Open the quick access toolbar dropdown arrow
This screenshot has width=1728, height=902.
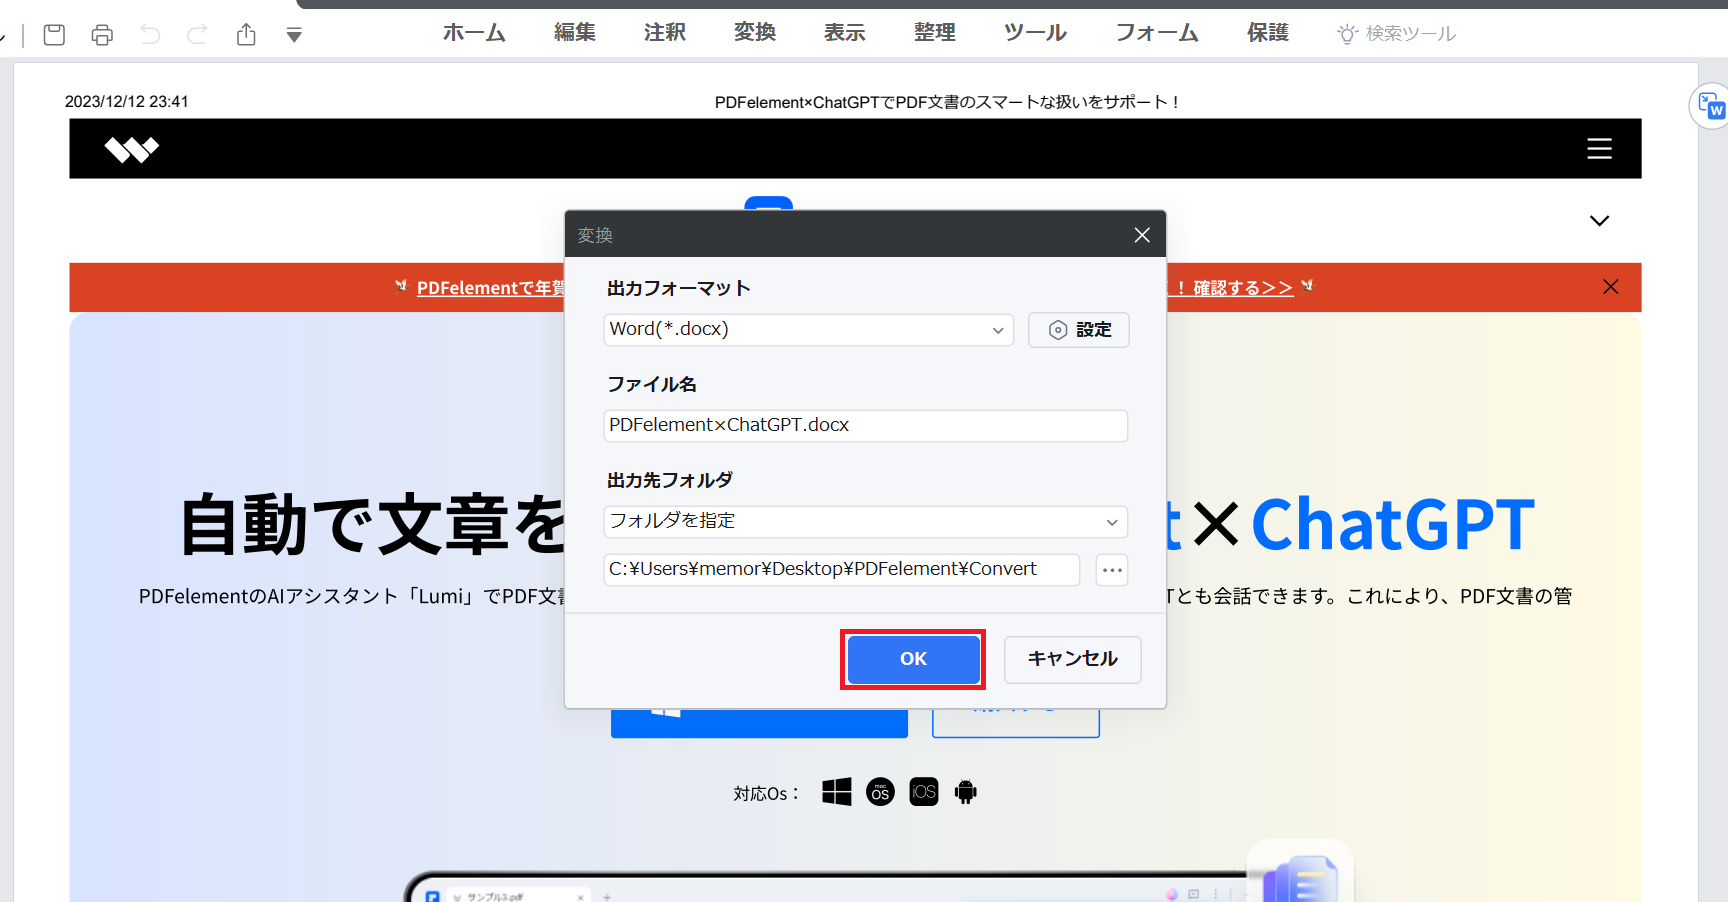[294, 36]
